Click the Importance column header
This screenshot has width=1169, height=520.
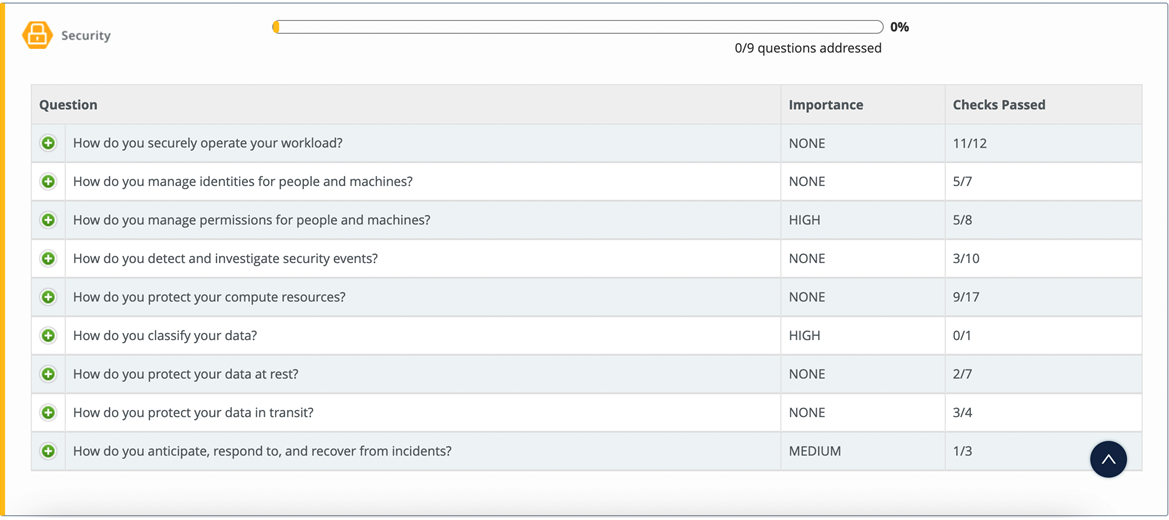click(x=825, y=105)
